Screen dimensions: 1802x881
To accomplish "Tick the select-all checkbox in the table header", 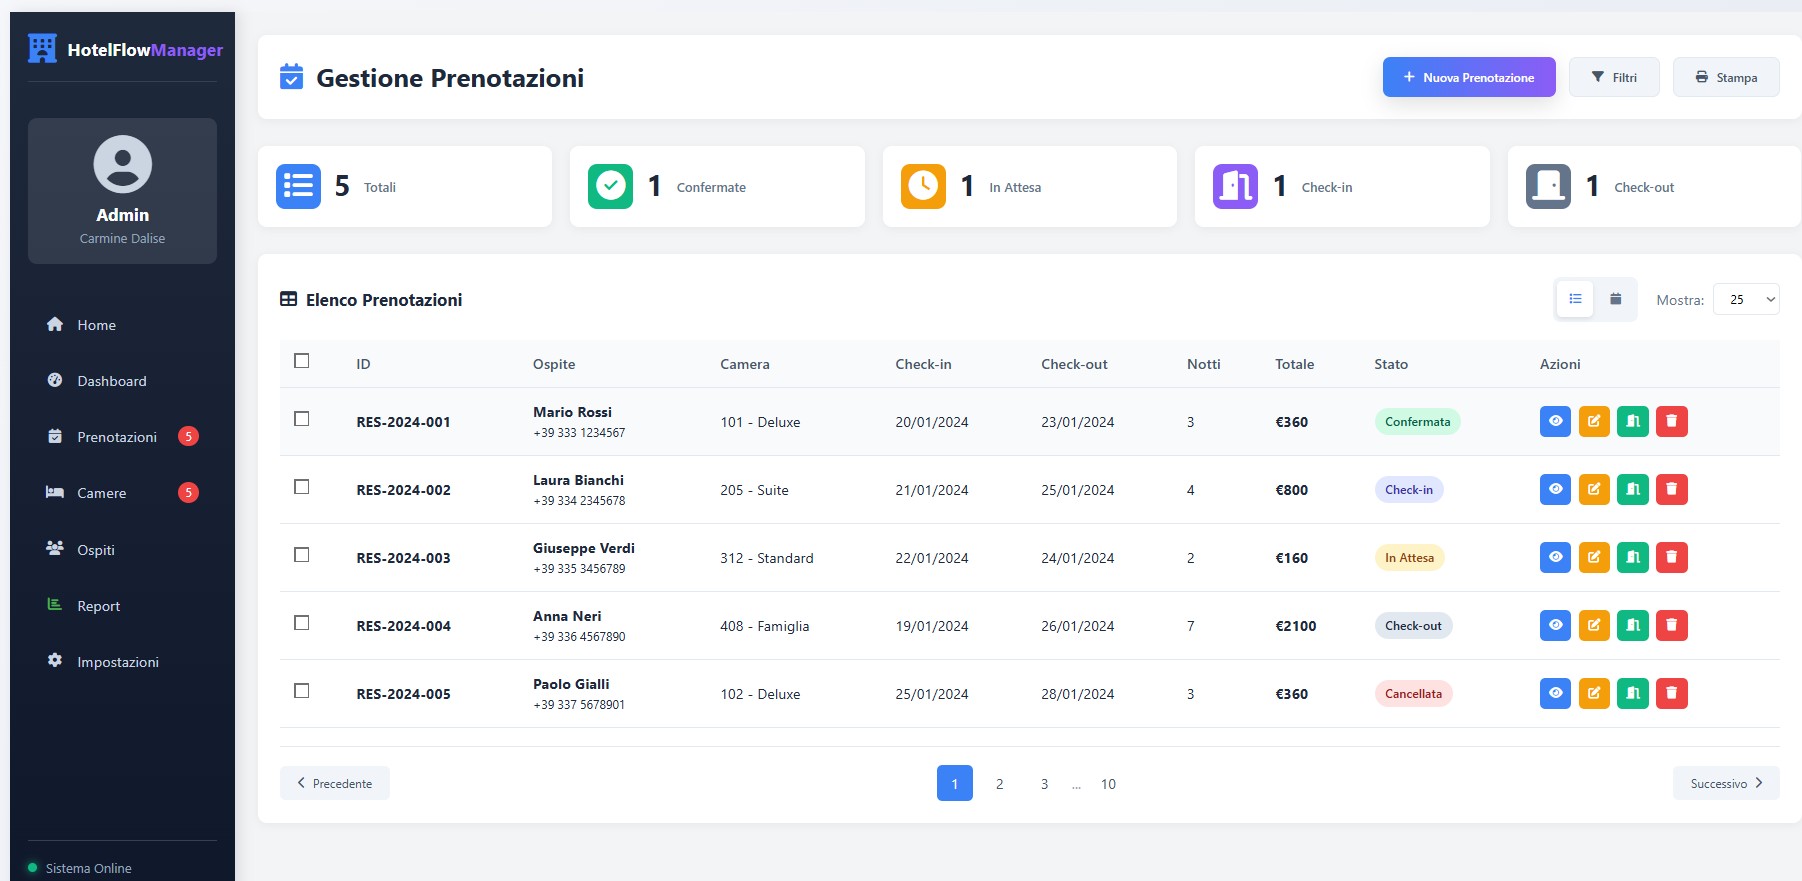I will click(x=301, y=361).
